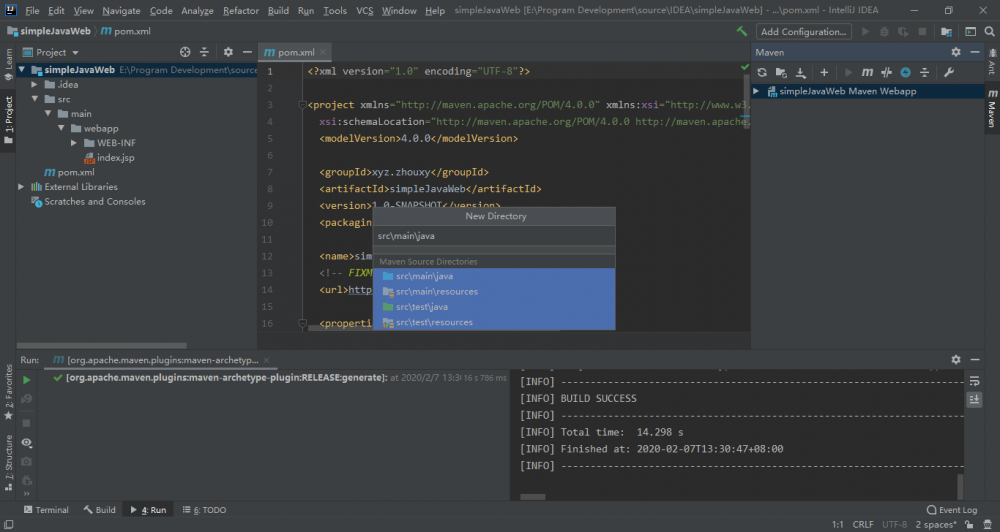The image size is (1000, 532).
Task: Toggle 1: Project tool window stripe
Action: (8, 119)
